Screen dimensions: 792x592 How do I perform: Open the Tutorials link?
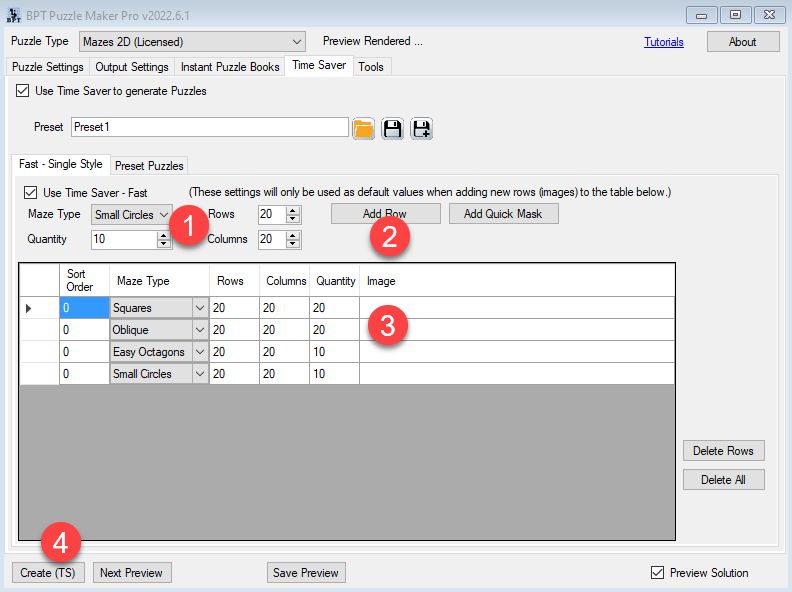[x=663, y=42]
